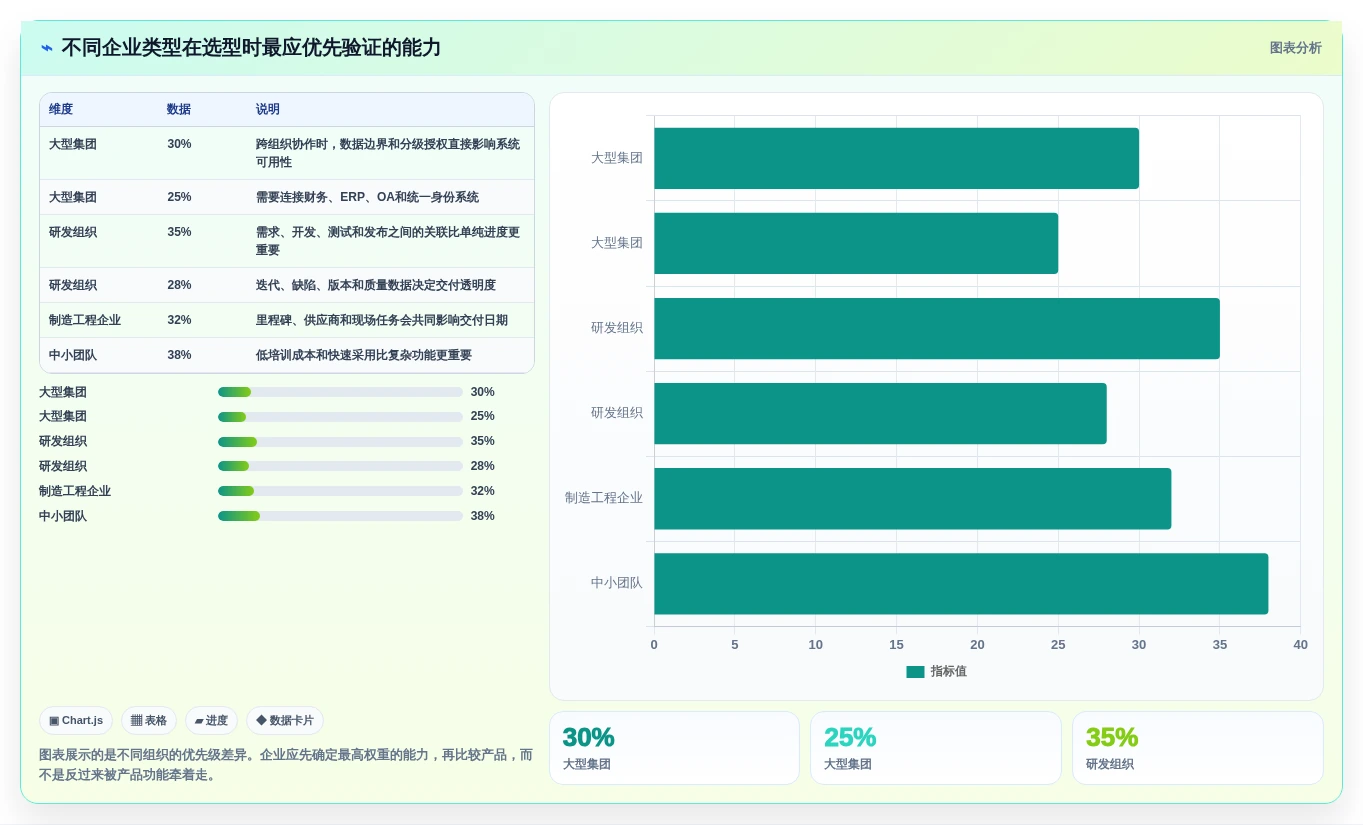
Task: Click the 中小团队 axis label in chart
Action: [617, 583]
